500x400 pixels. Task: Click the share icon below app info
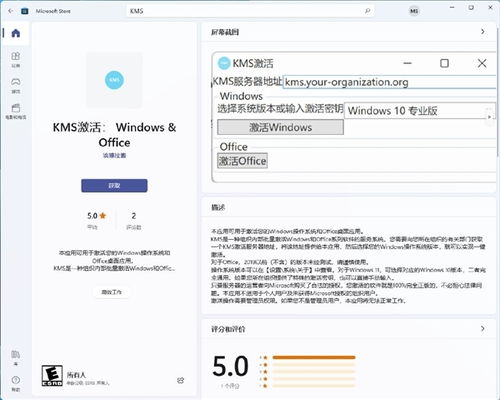tap(181, 380)
